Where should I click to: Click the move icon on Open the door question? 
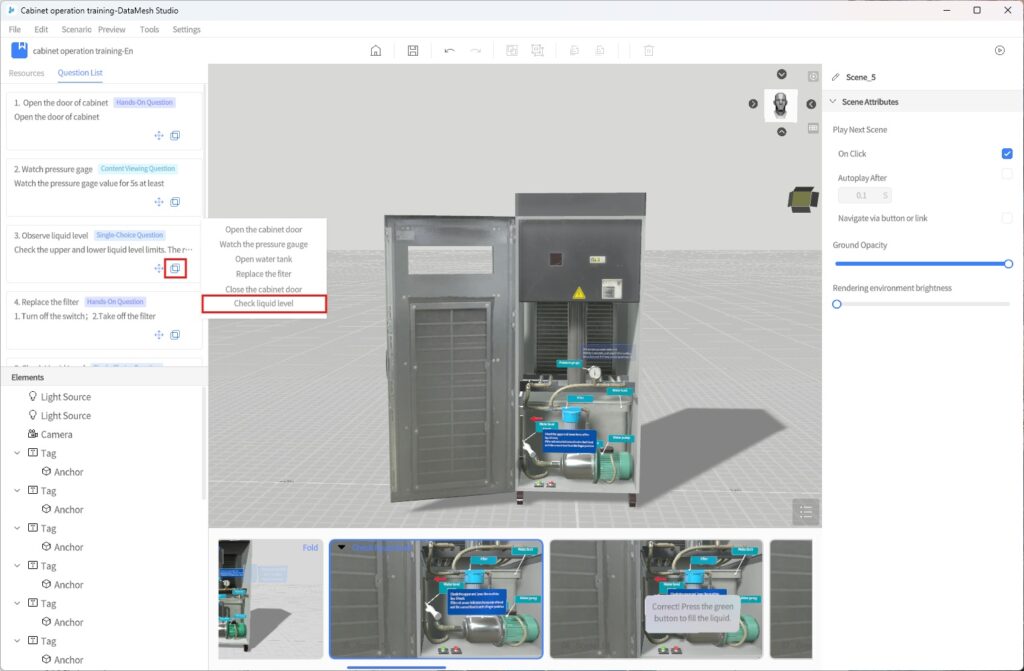(158, 136)
